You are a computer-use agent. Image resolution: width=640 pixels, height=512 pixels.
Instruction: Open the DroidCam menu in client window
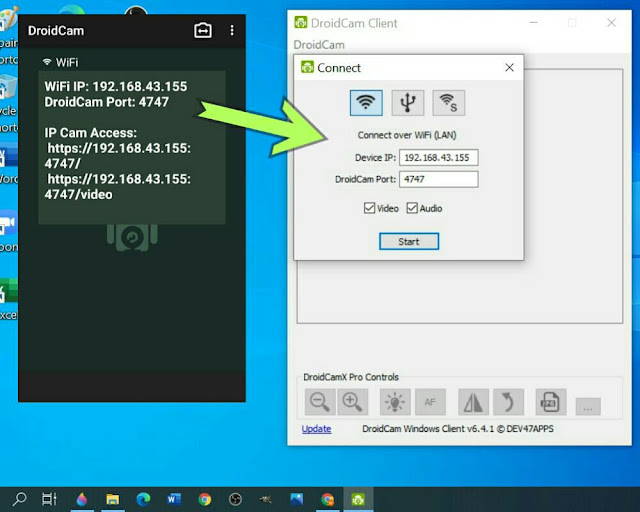[x=319, y=45]
